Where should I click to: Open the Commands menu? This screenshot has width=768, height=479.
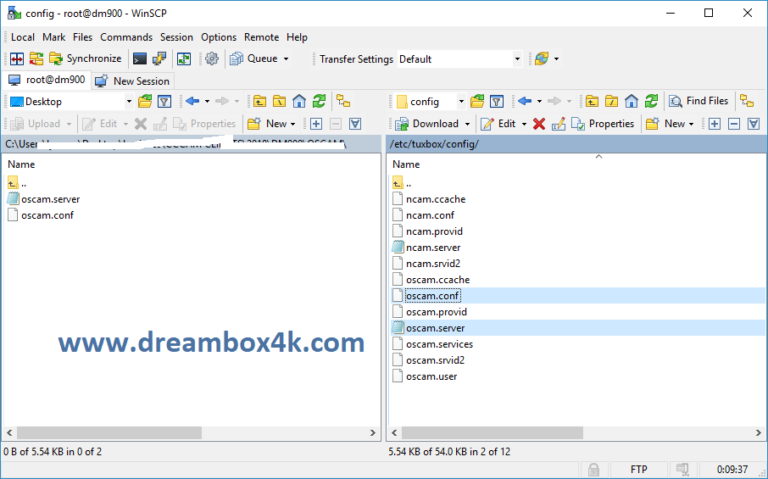click(x=126, y=37)
